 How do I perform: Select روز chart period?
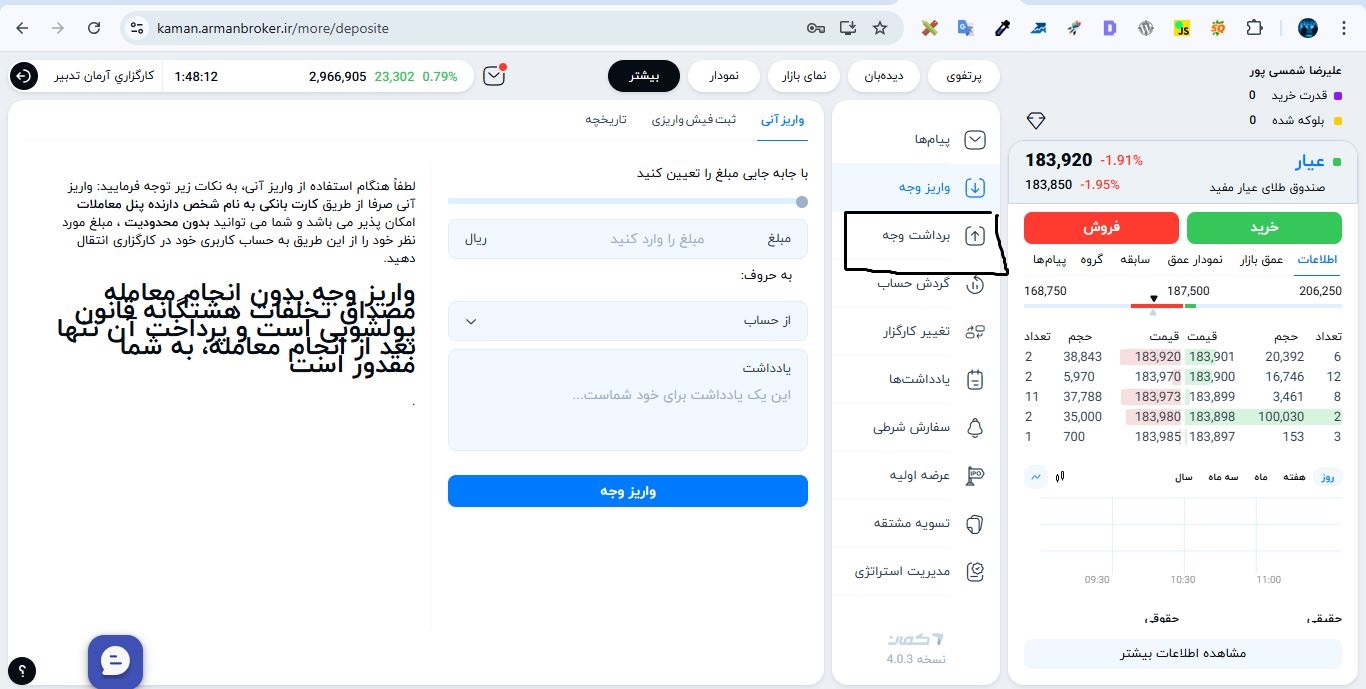tap(1327, 477)
